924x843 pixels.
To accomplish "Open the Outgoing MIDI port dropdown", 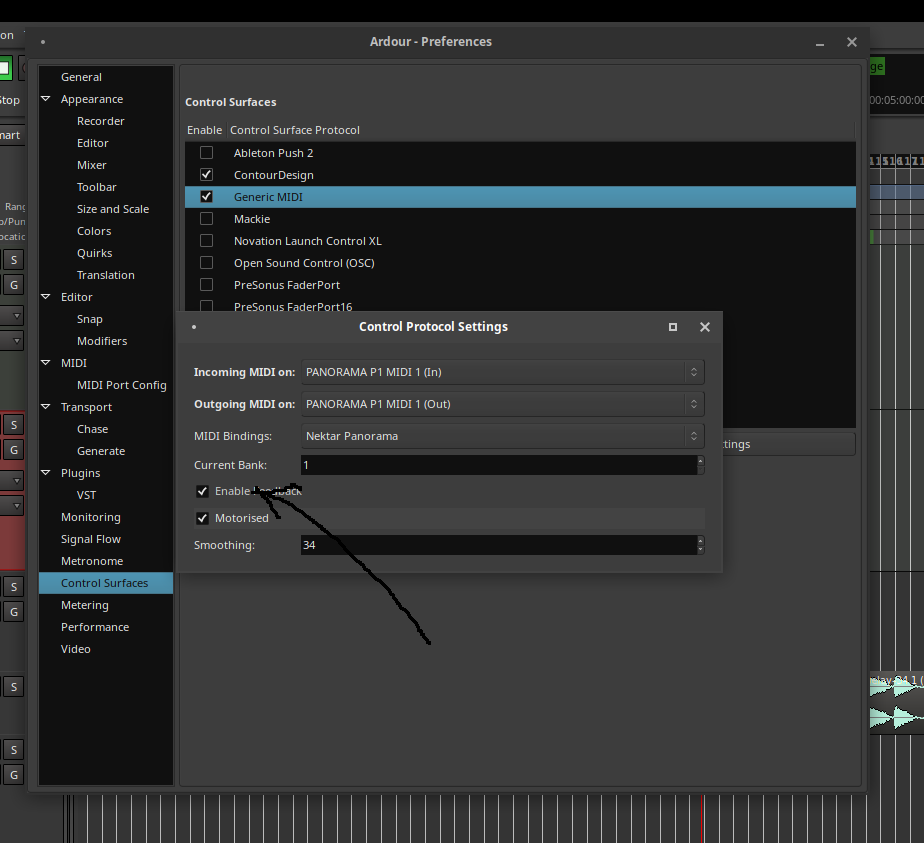I will pyautogui.click(x=503, y=404).
